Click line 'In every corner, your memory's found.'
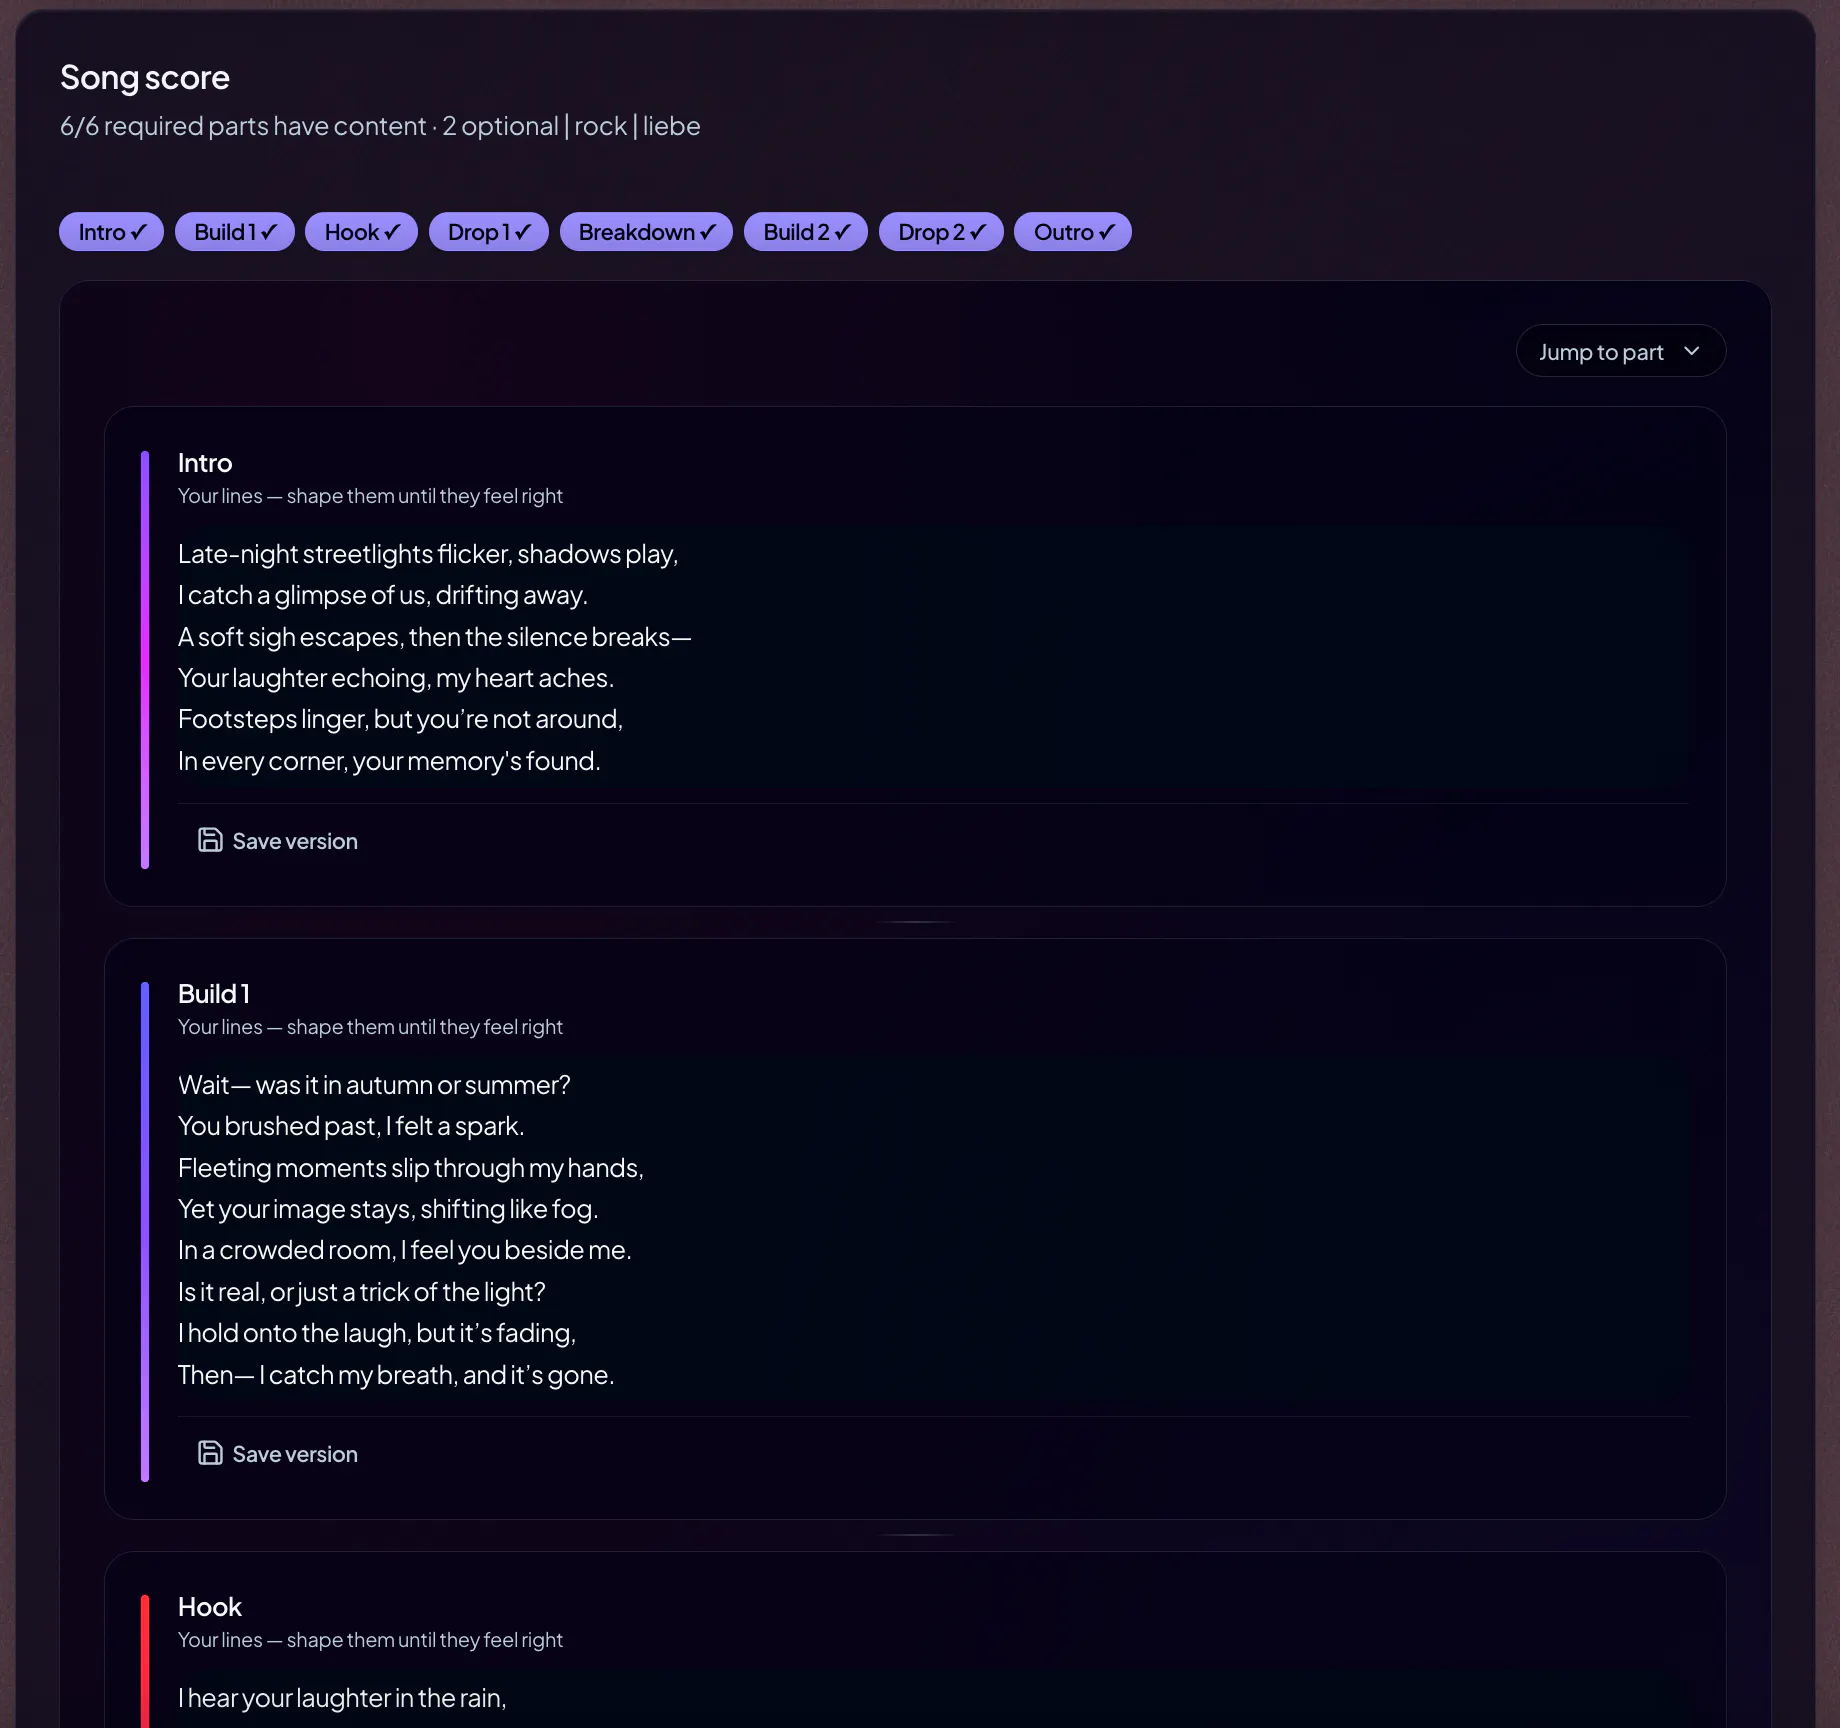The width and height of the screenshot is (1840, 1728). pyautogui.click(x=389, y=761)
